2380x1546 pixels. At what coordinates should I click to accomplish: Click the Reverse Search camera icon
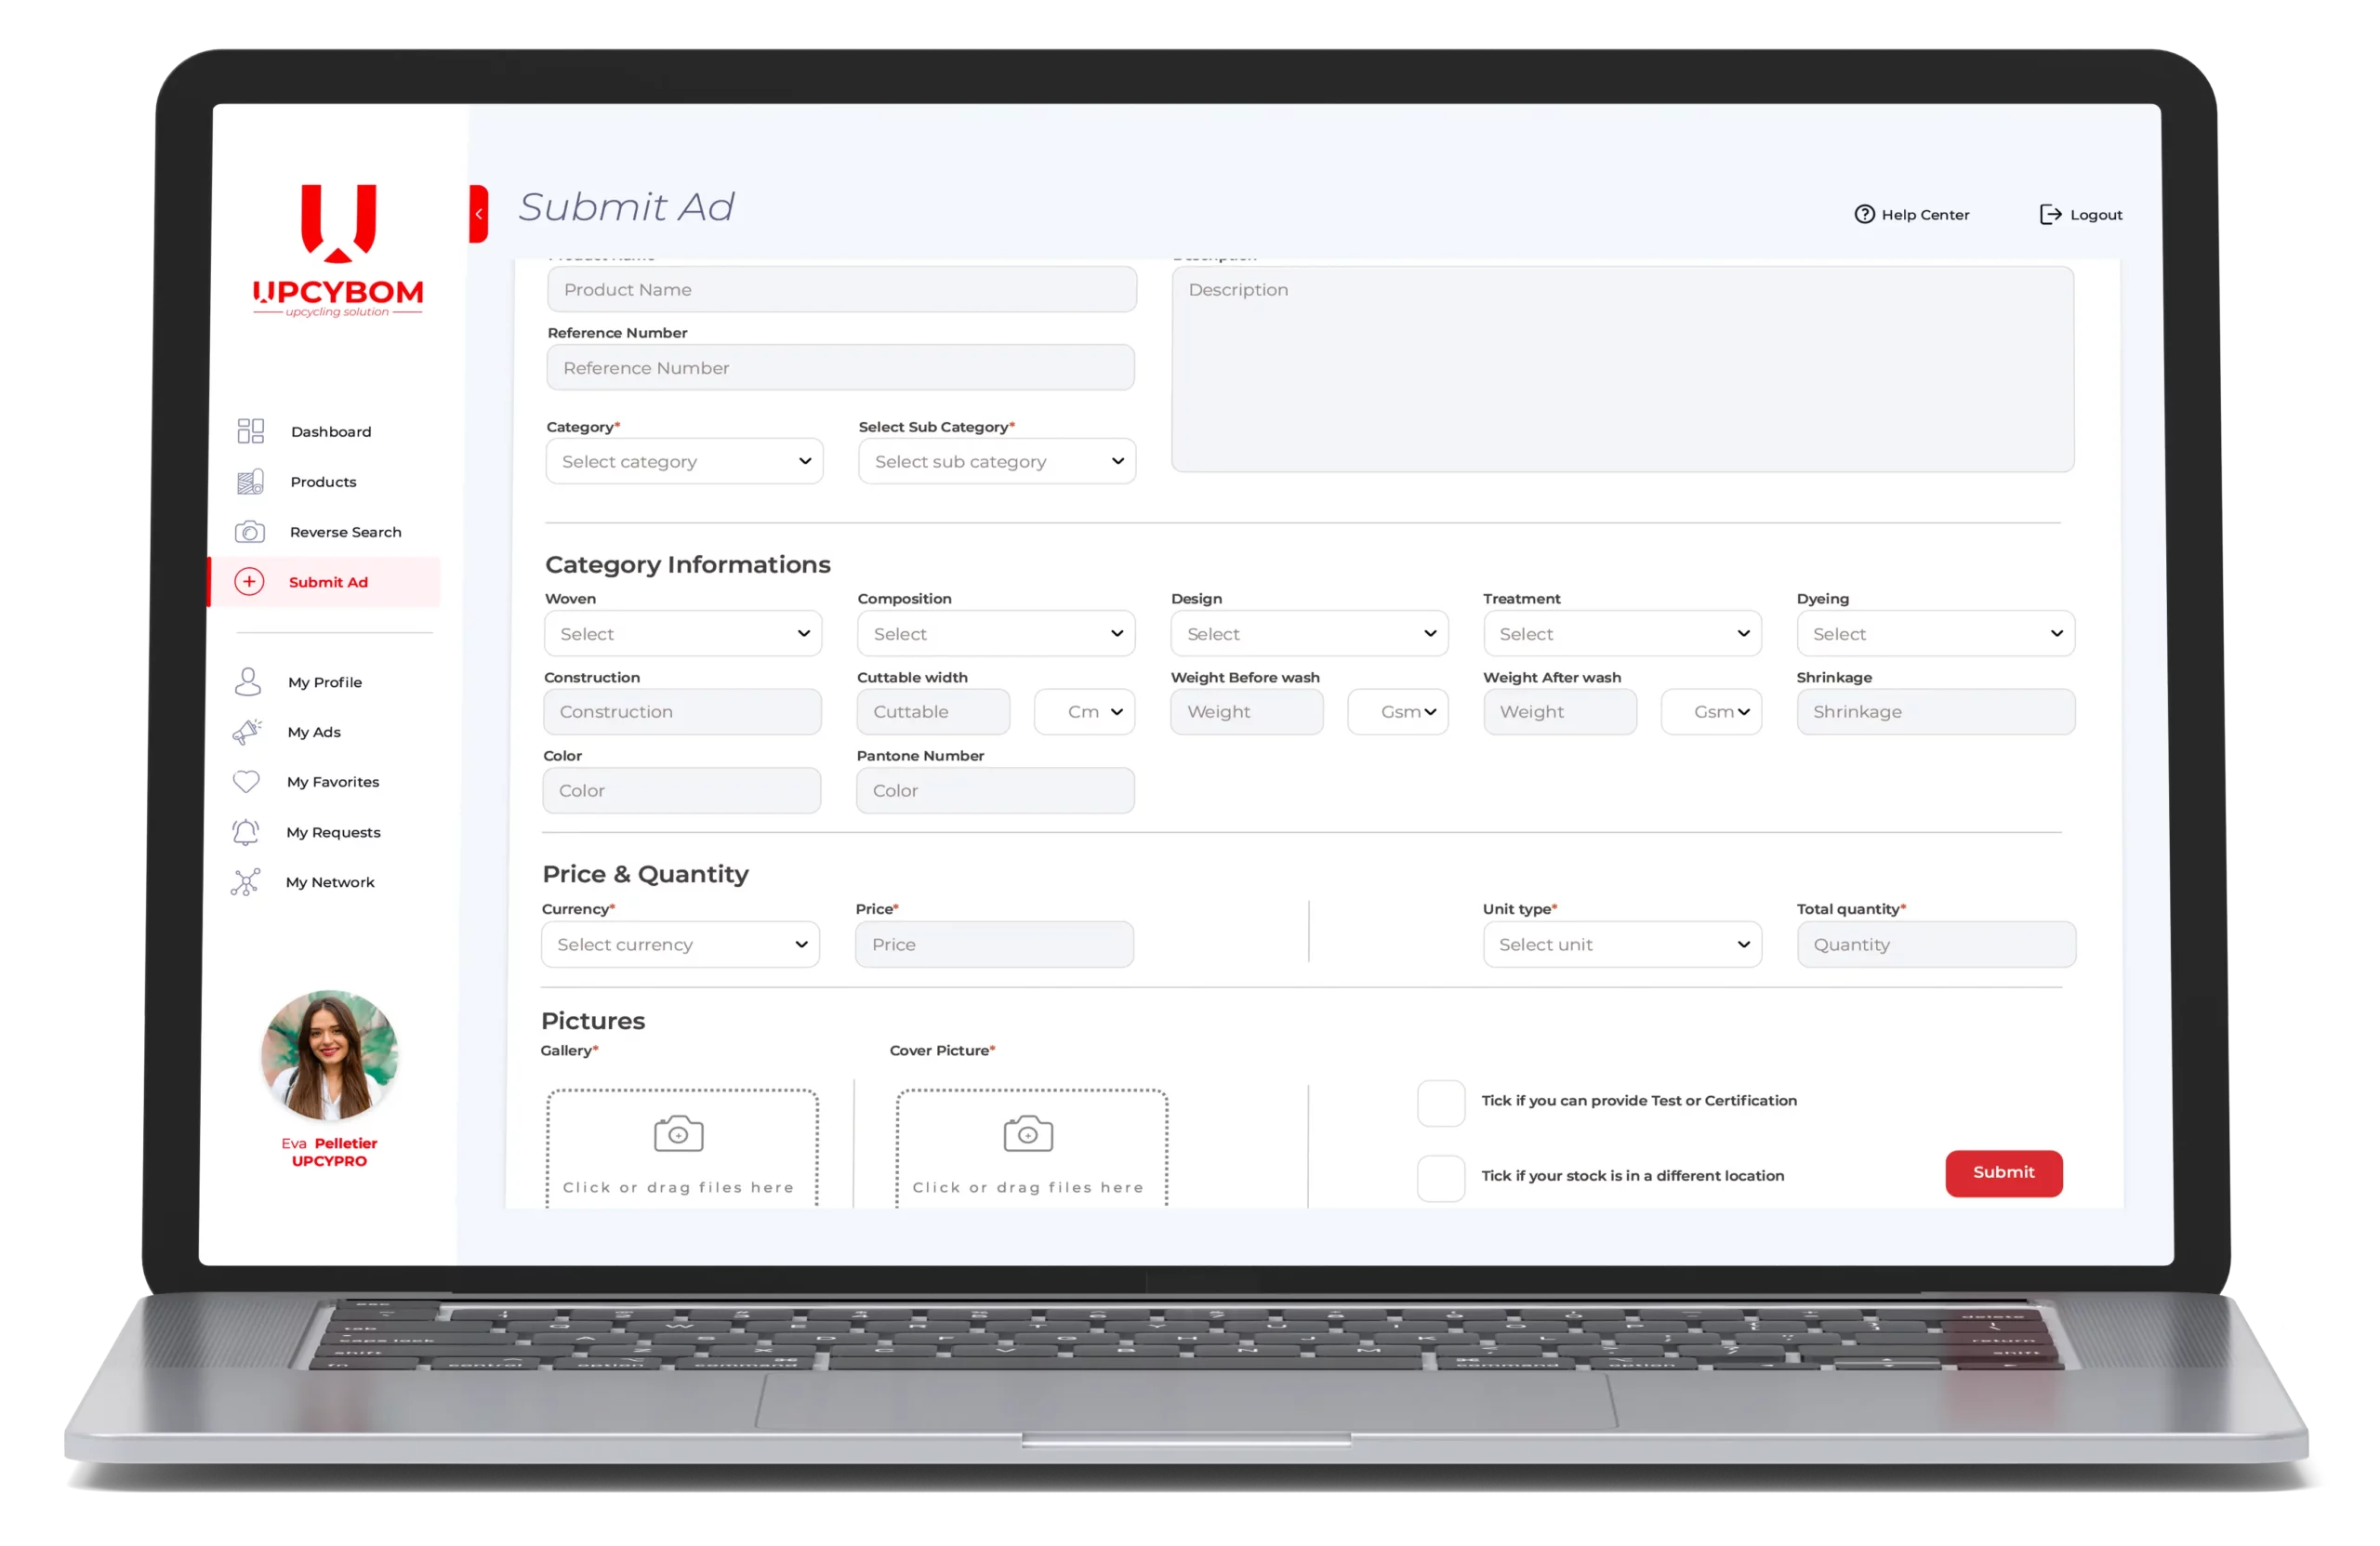[x=250, y=532]
